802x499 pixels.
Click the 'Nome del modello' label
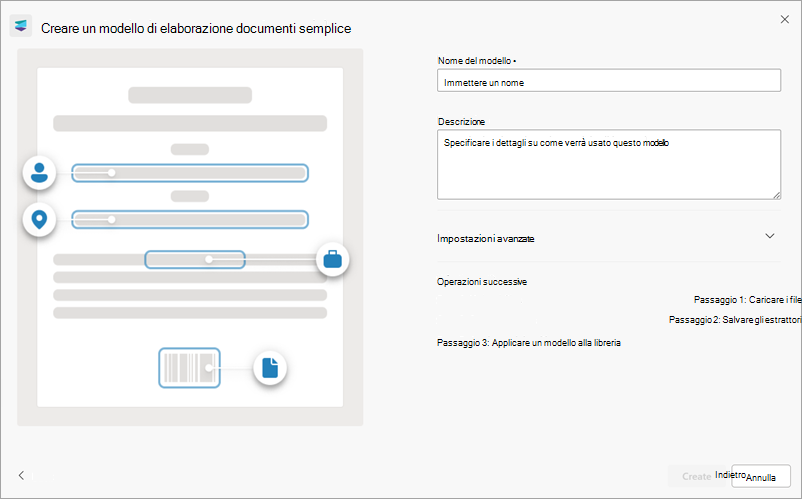tap(474, 60)
